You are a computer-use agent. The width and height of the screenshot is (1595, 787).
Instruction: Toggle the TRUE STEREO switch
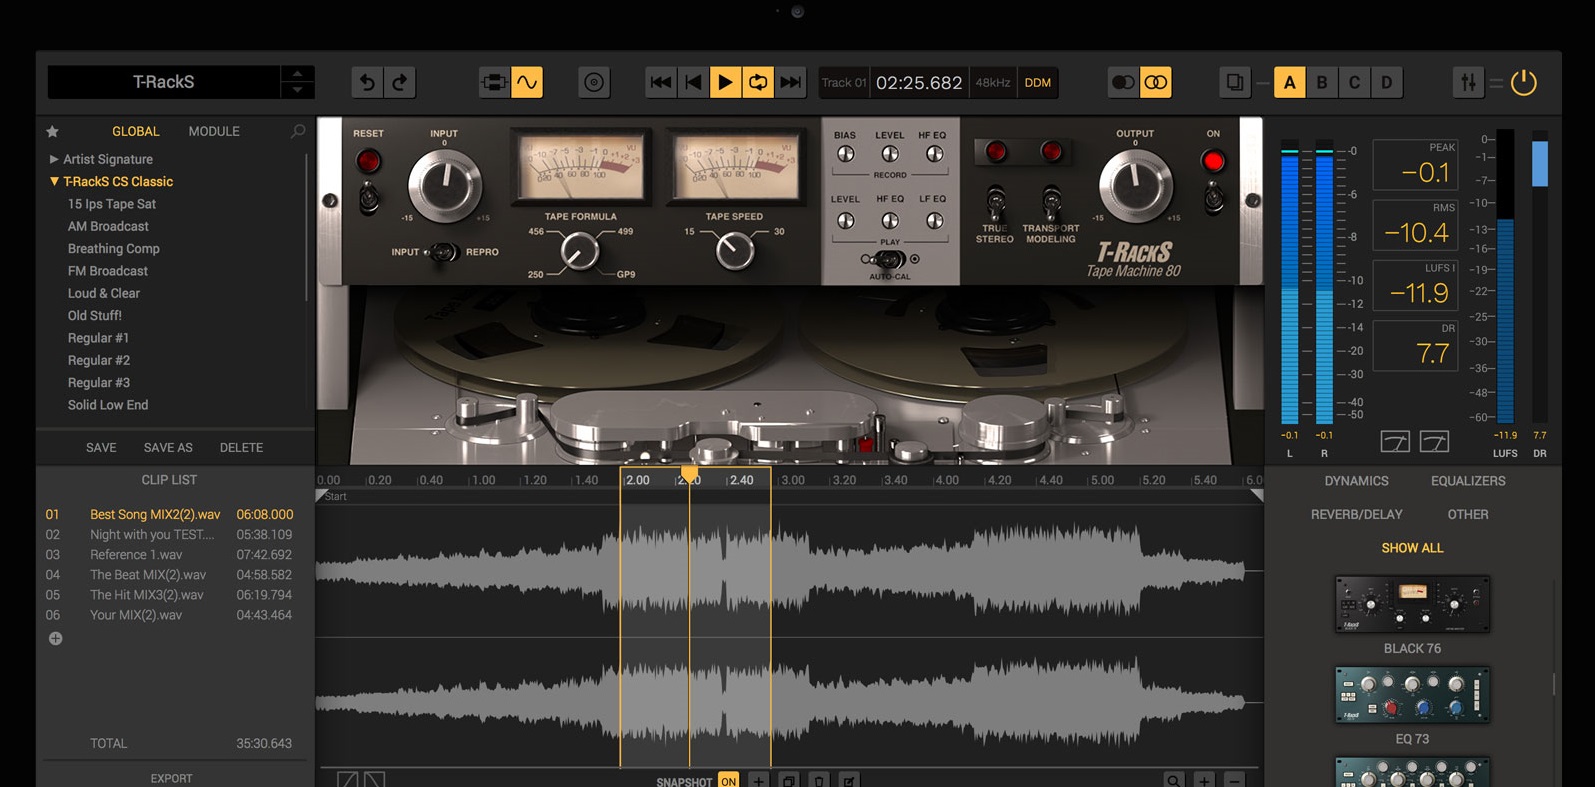point(995,203)
